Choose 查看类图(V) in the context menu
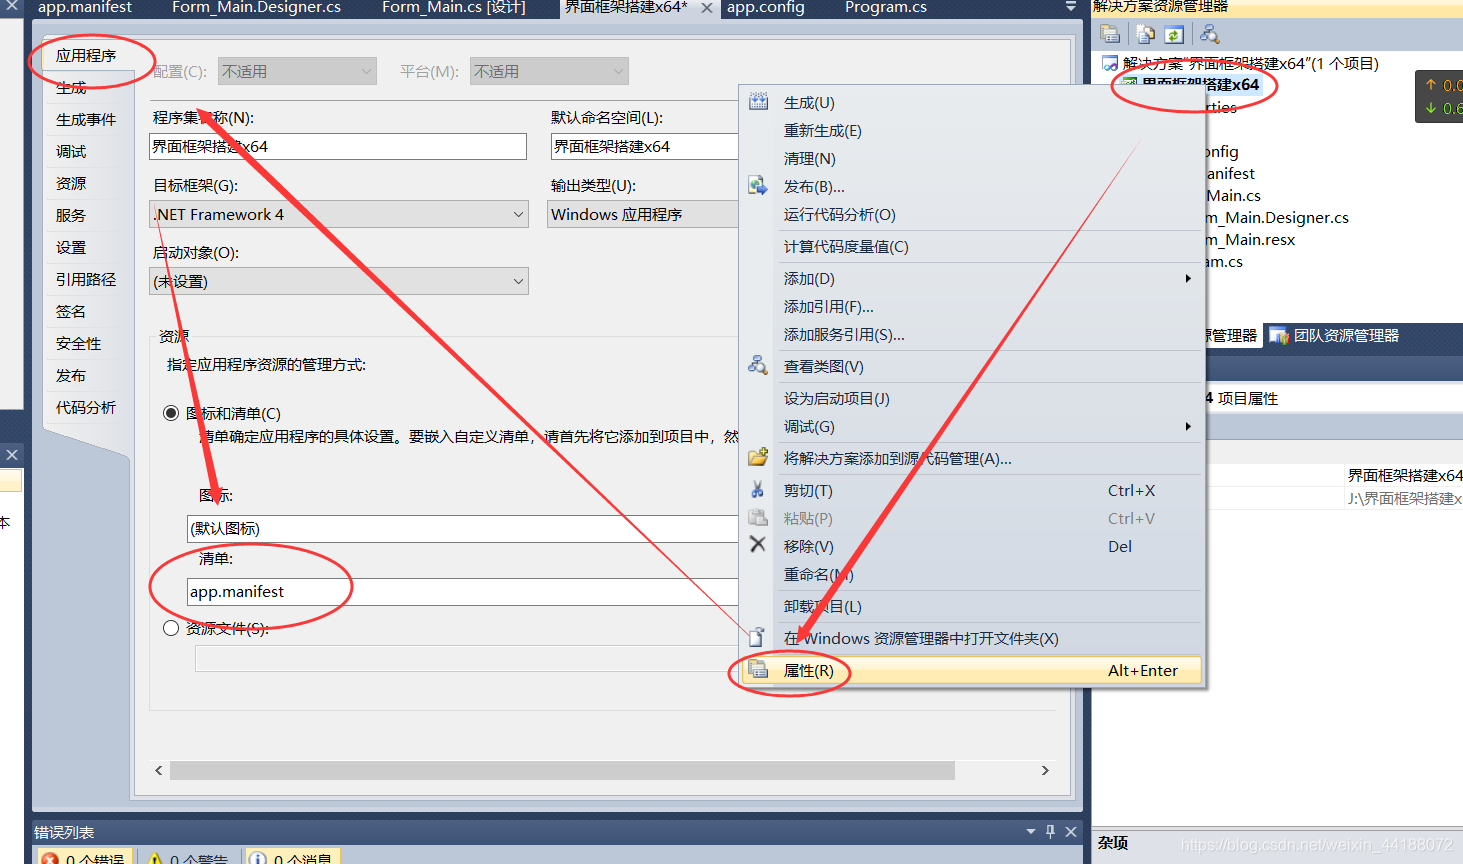This screenshot has width=1463, height=864. [970, 367]
